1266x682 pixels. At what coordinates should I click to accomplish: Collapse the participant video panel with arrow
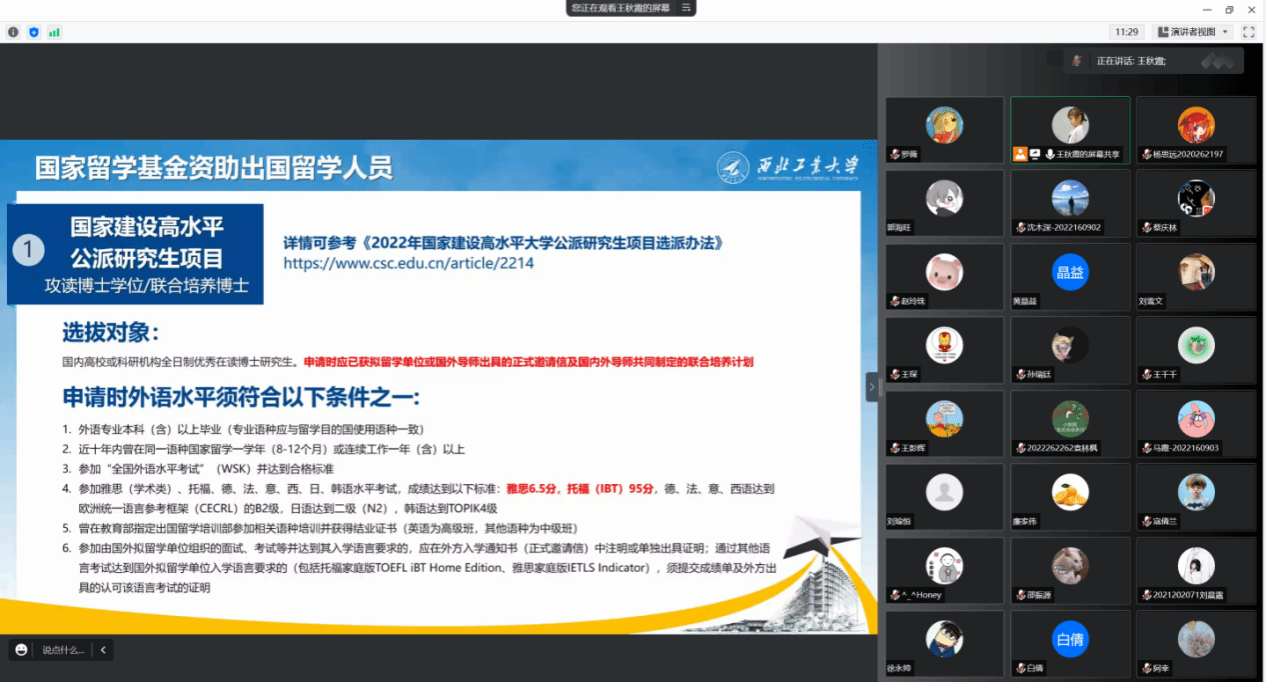click(x=871, y=387)
